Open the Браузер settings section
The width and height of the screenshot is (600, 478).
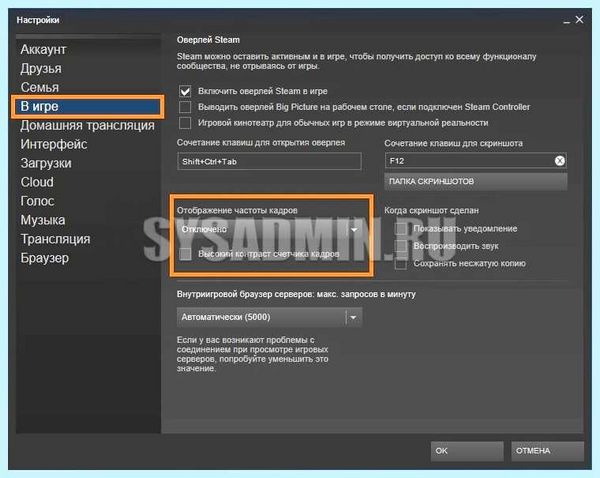click(45, 258)
